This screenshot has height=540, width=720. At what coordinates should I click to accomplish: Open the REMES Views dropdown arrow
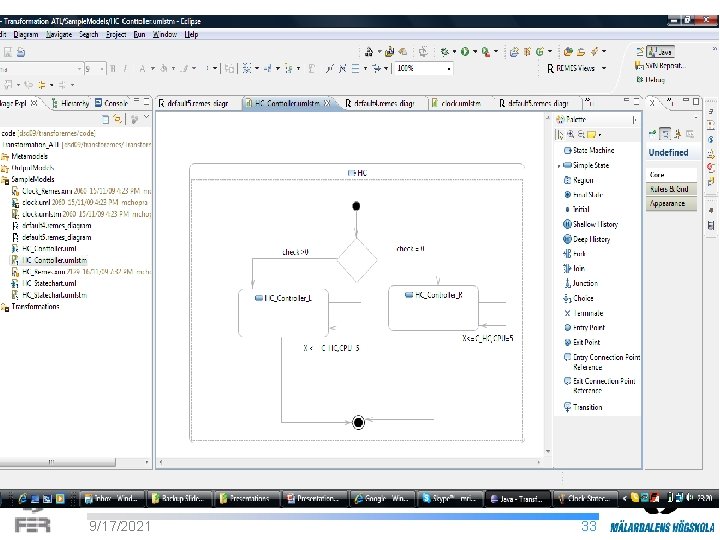604,68
